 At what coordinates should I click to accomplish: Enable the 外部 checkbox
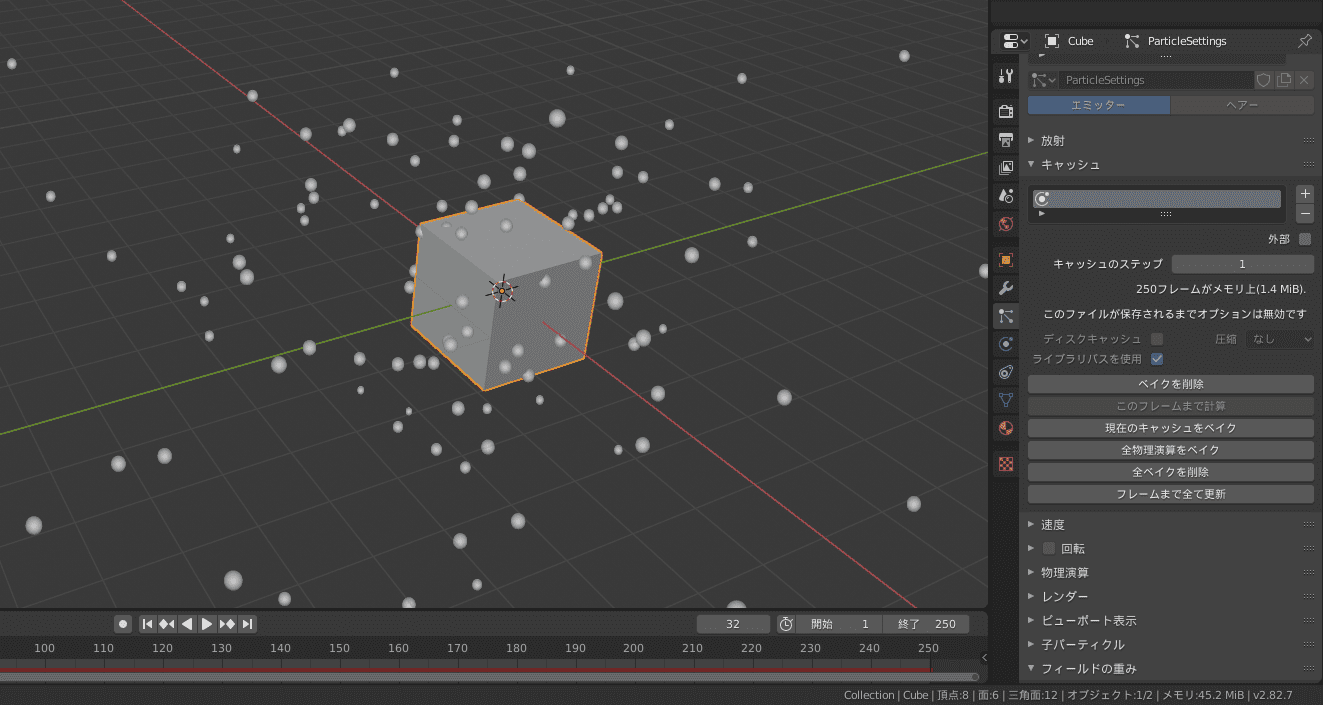click(1305, 239)
